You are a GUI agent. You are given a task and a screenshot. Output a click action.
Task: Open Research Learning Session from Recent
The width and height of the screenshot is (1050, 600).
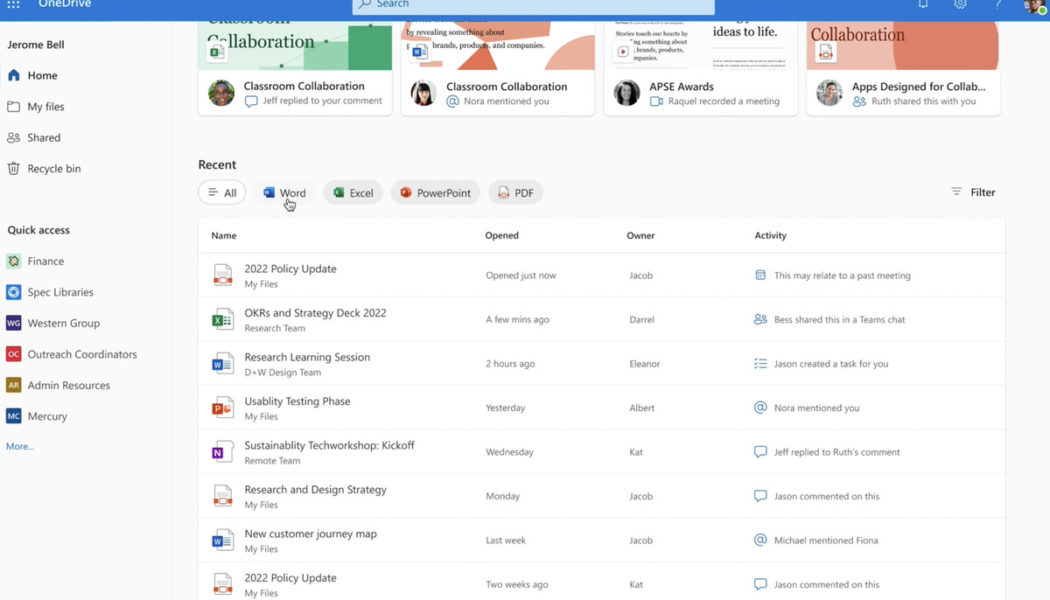tap(307, 356)
